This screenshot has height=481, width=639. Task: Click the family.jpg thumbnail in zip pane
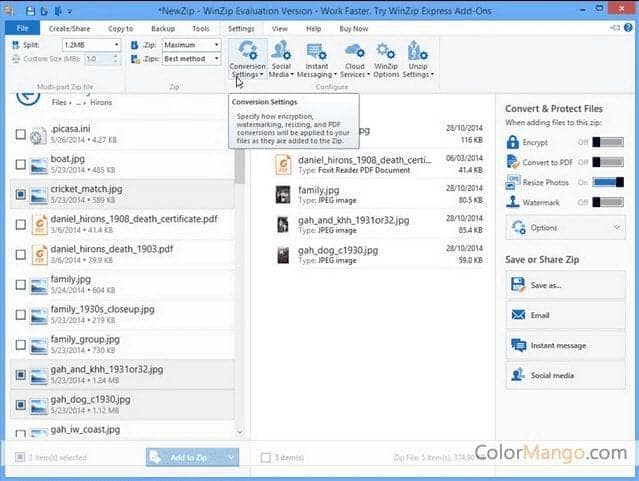(x=283, y=195)
